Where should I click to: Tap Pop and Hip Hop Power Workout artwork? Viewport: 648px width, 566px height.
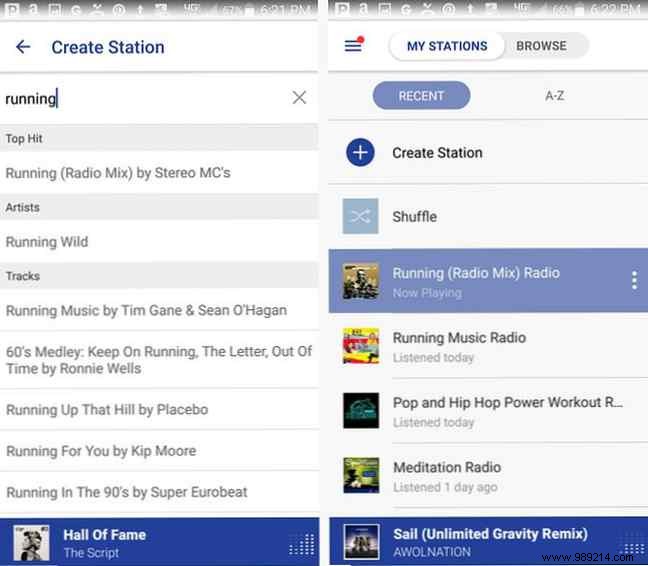361,410
